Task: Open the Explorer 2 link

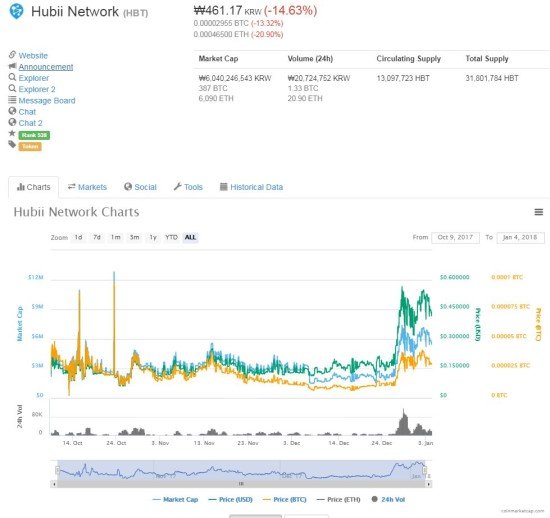Action: coord(37,89)
